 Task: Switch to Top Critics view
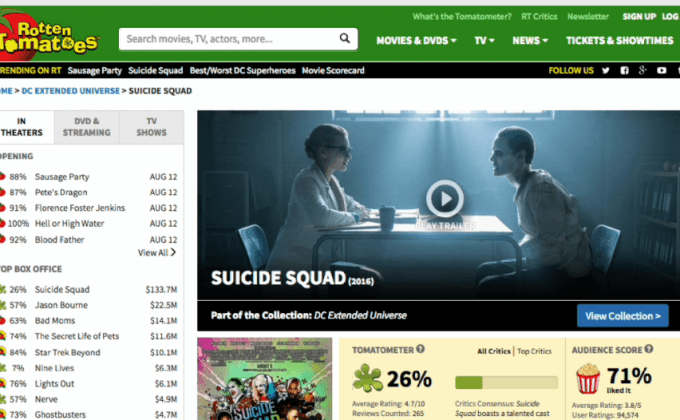(x=535, y=352)
